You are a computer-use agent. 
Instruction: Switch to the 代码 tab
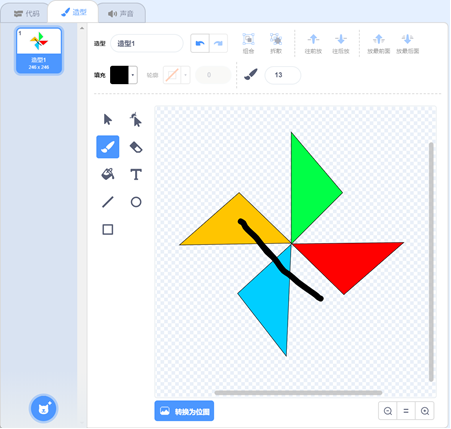[x=26, y=14]
